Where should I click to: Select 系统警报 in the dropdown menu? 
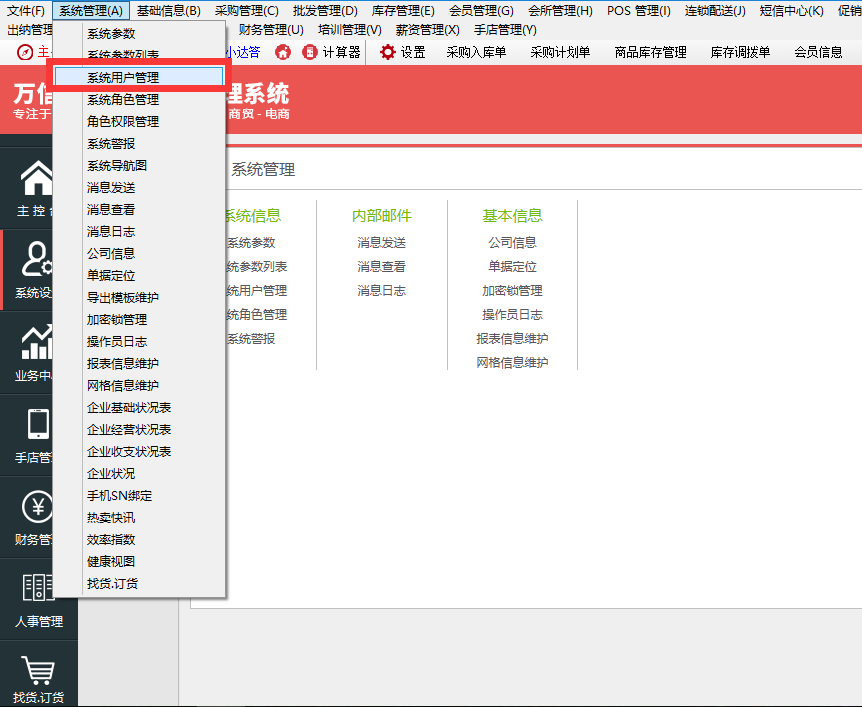pyautogui.click(x=111, y=143)
